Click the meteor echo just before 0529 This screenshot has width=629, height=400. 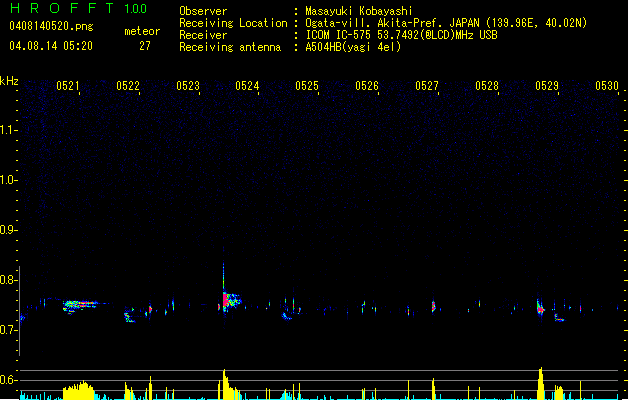pyautogui.click(x=540, y=308)
